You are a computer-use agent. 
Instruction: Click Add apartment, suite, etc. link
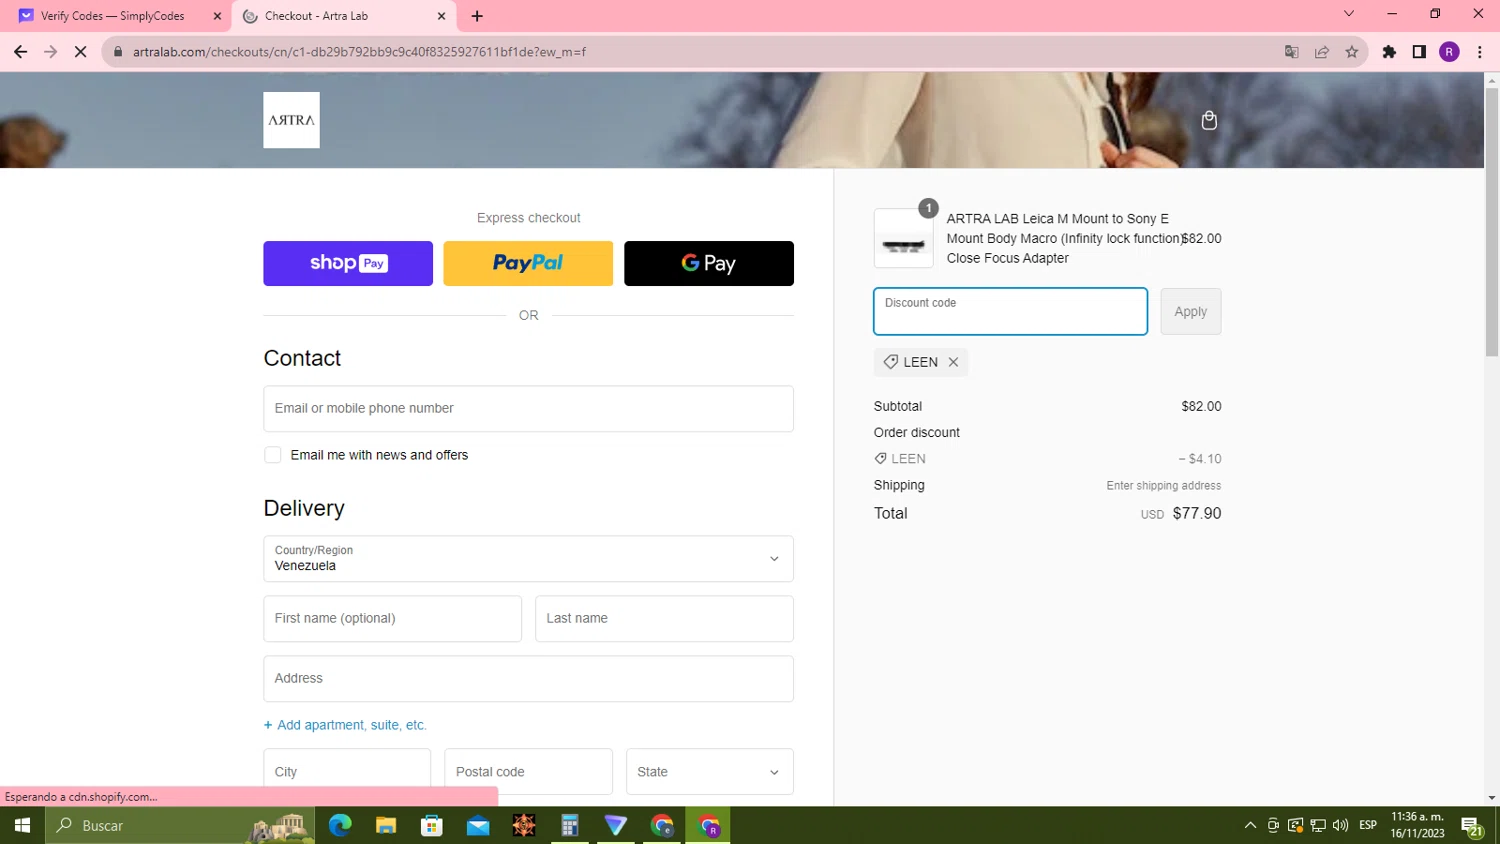click(345, 725)
